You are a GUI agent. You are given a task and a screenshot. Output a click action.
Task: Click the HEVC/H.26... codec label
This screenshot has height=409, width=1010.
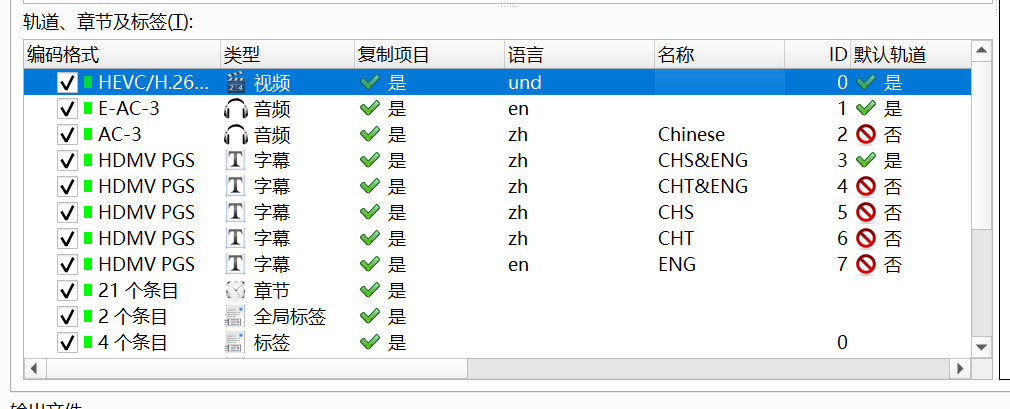click(x=154, y=82)
